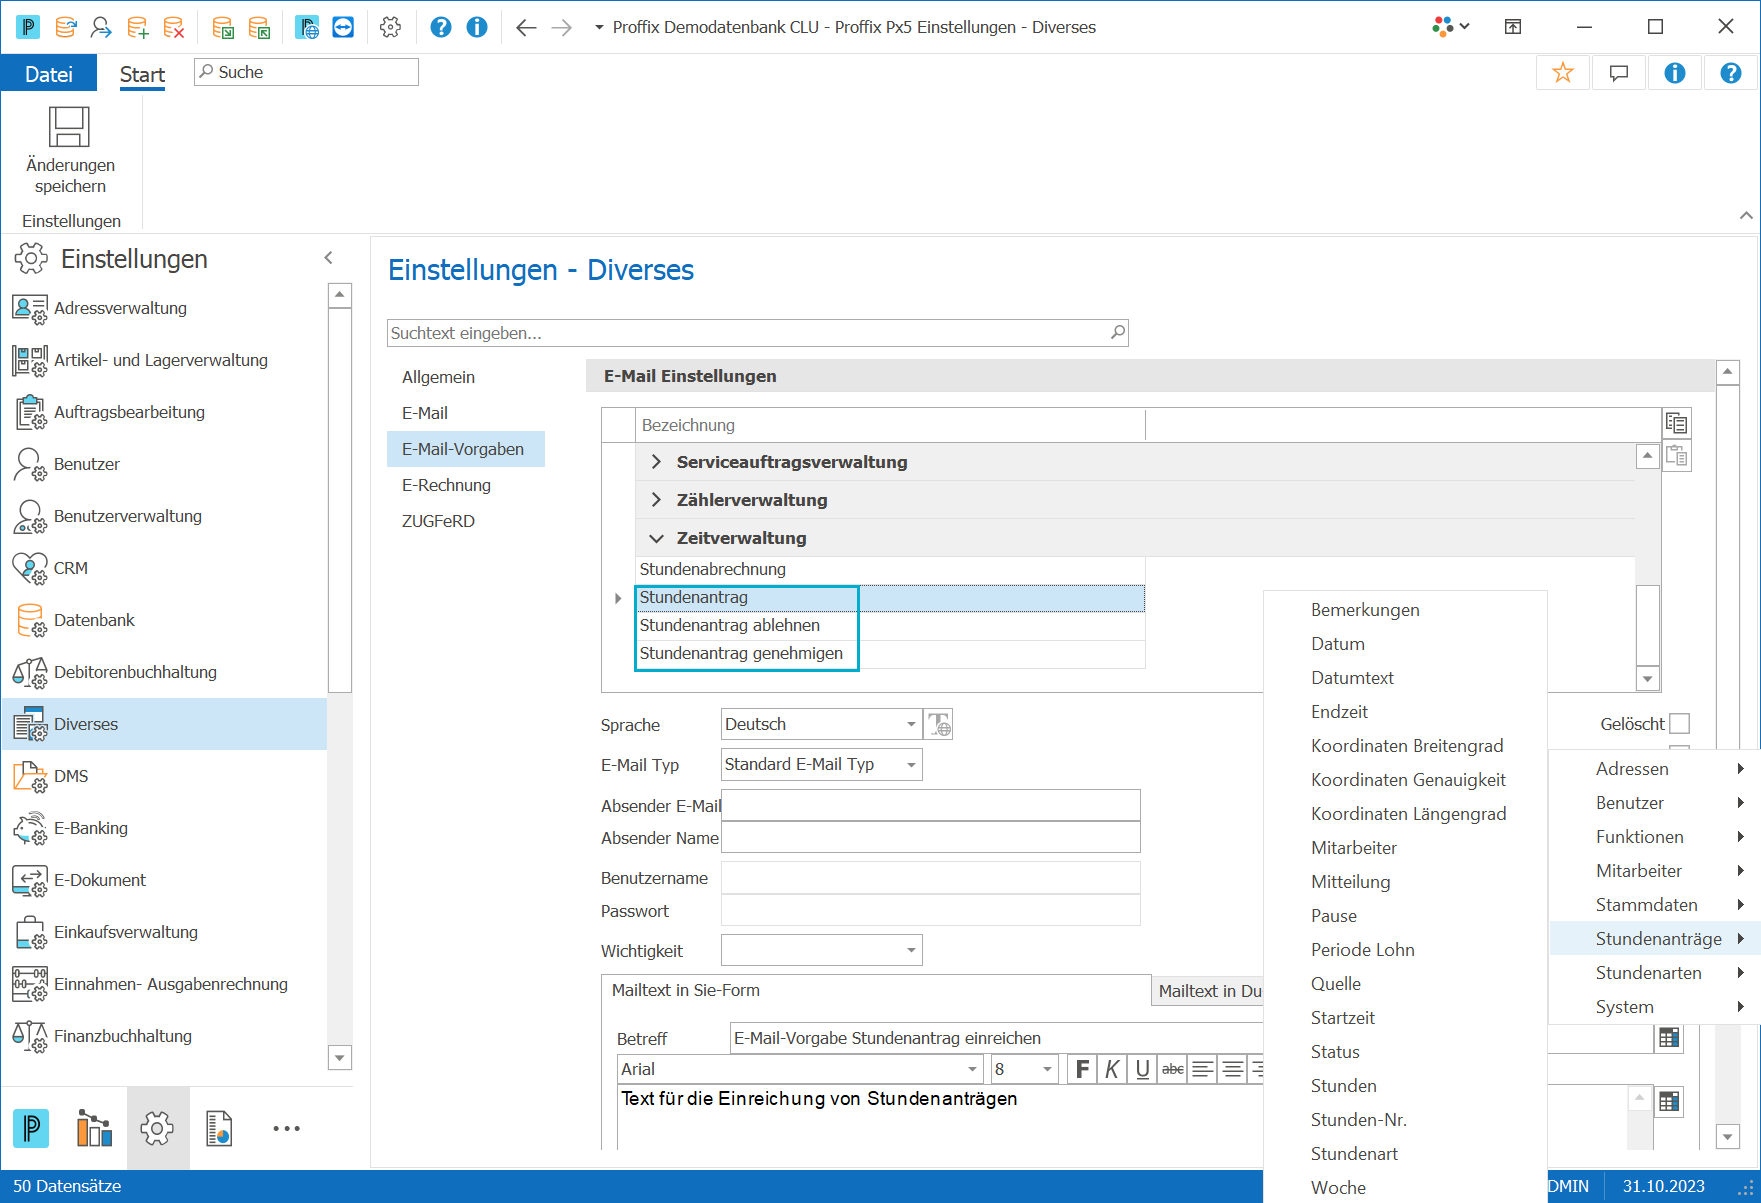Click the copy icon beside Bezeichnung grid
This screenshot has height=1203, width=1761.
click(x=1677, y=423)
